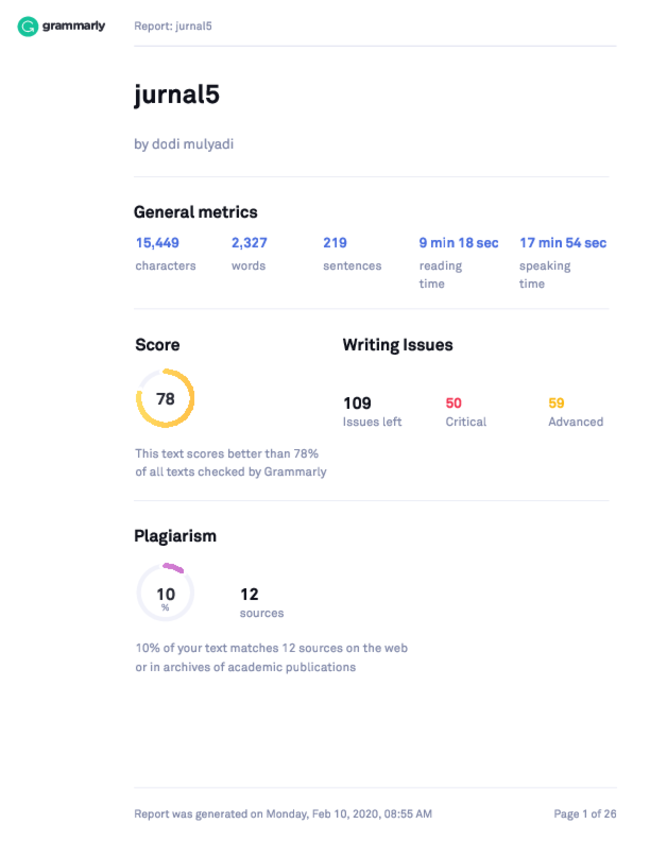Click the Plagiarism section heading
This screenshot has height=841, width=650.
click(175, 536)
